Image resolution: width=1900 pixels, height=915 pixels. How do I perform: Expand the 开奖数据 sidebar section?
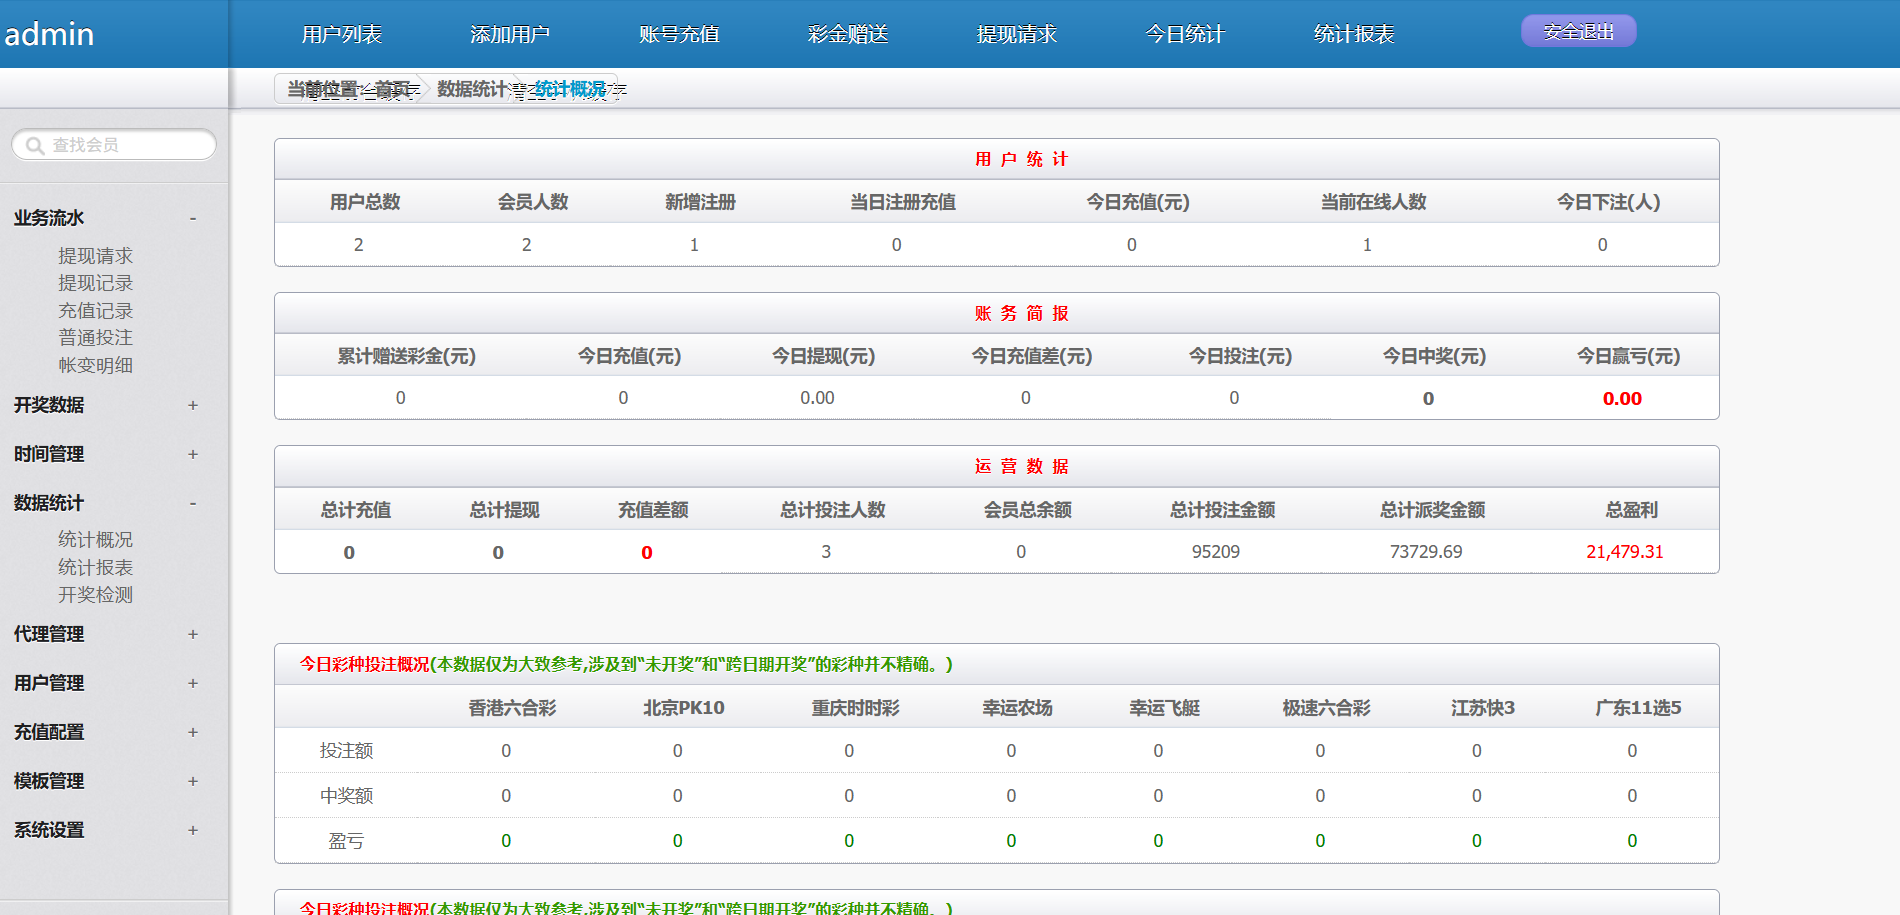193,405
